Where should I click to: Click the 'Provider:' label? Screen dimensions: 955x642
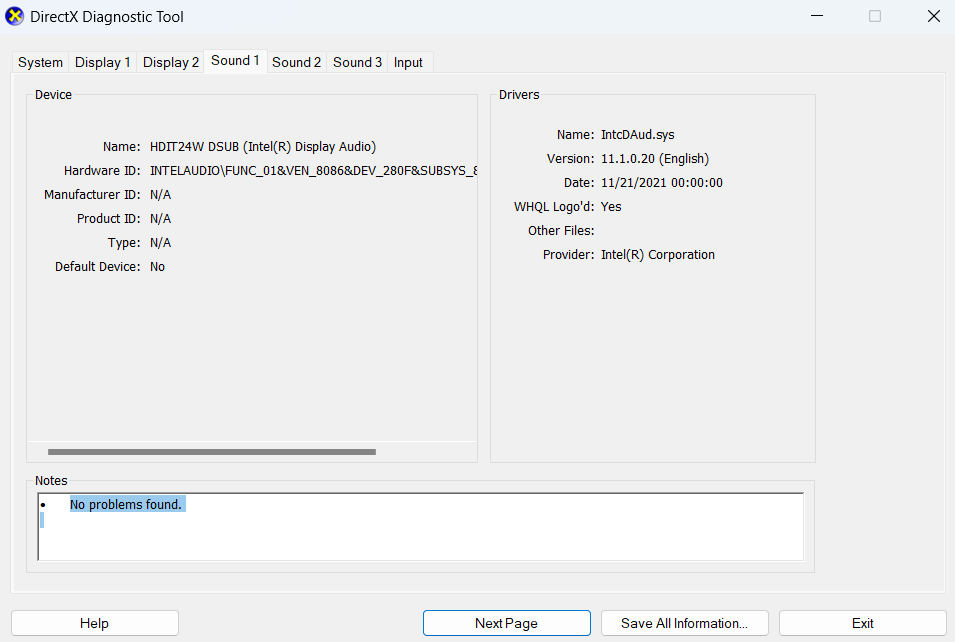pos(569,255)
